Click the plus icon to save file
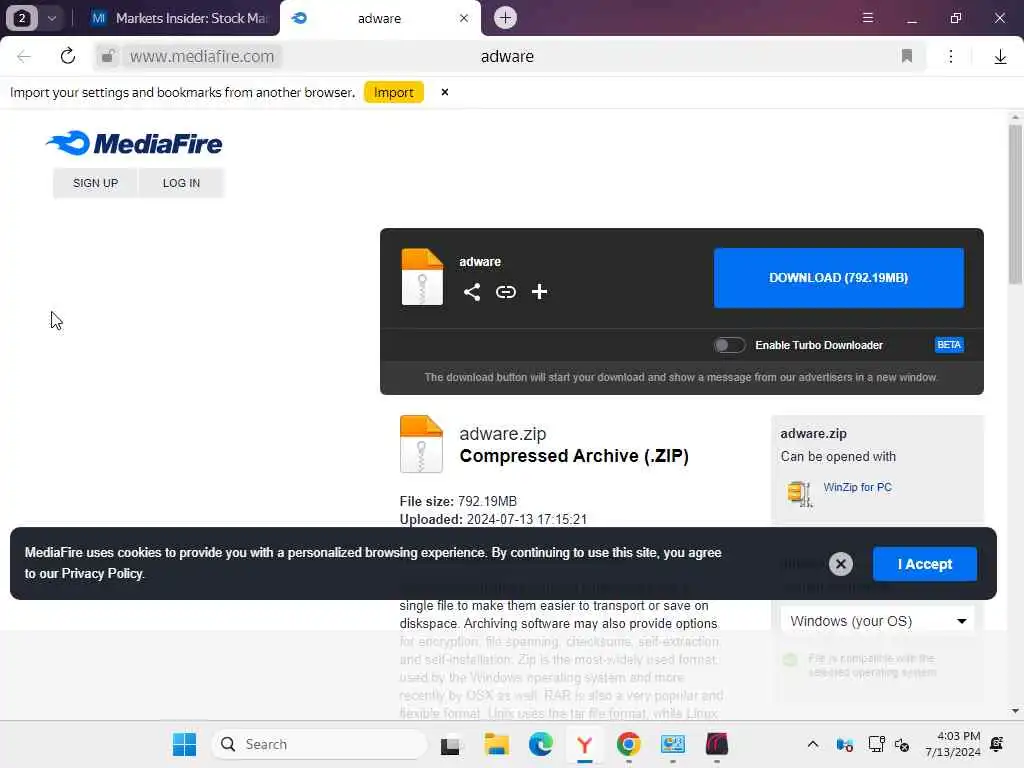This screenshot has width=1024, height=768. point(539,292)
